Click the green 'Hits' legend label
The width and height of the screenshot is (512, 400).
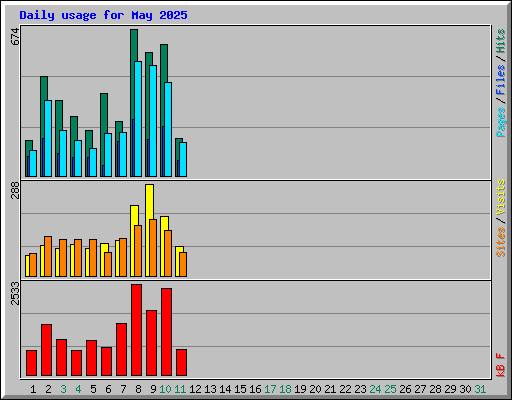(x=501, y=41)
